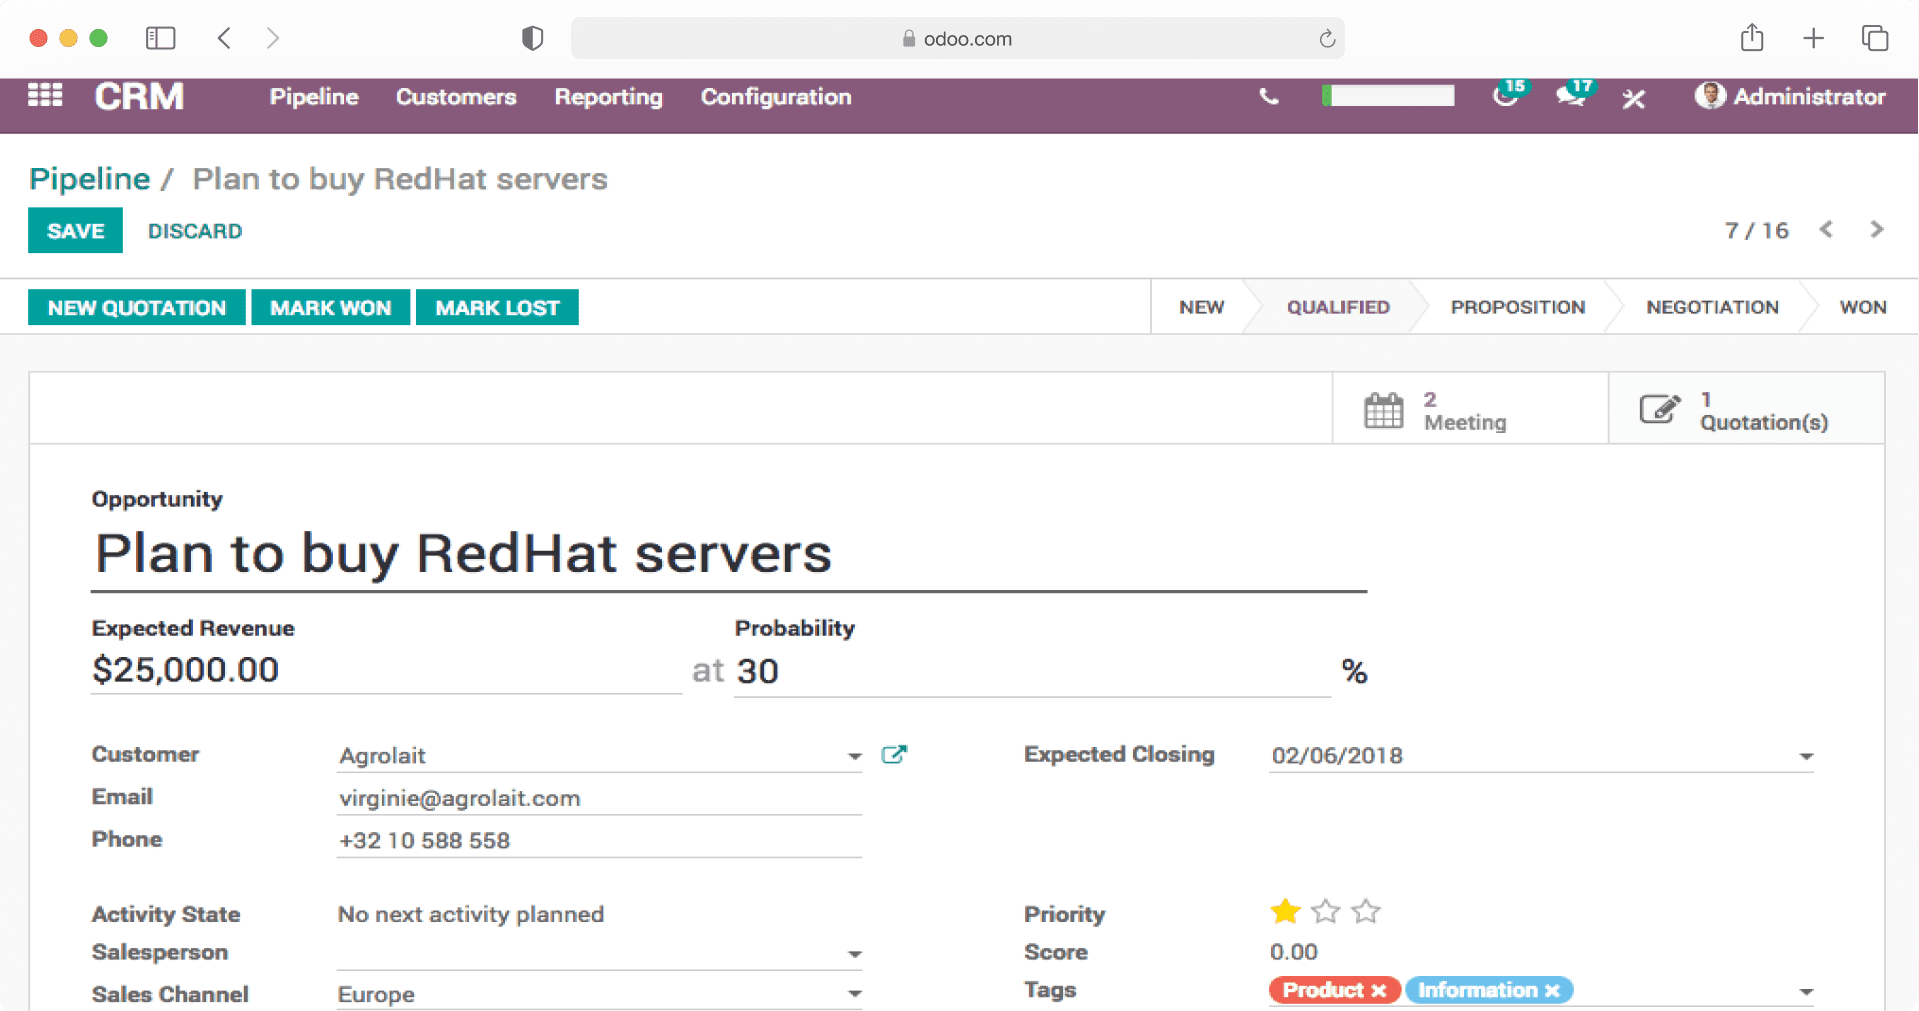Viewport: 1919px width, 1011px height.
Task: Show browser tab overview
Action: (x=1875, y=38)
